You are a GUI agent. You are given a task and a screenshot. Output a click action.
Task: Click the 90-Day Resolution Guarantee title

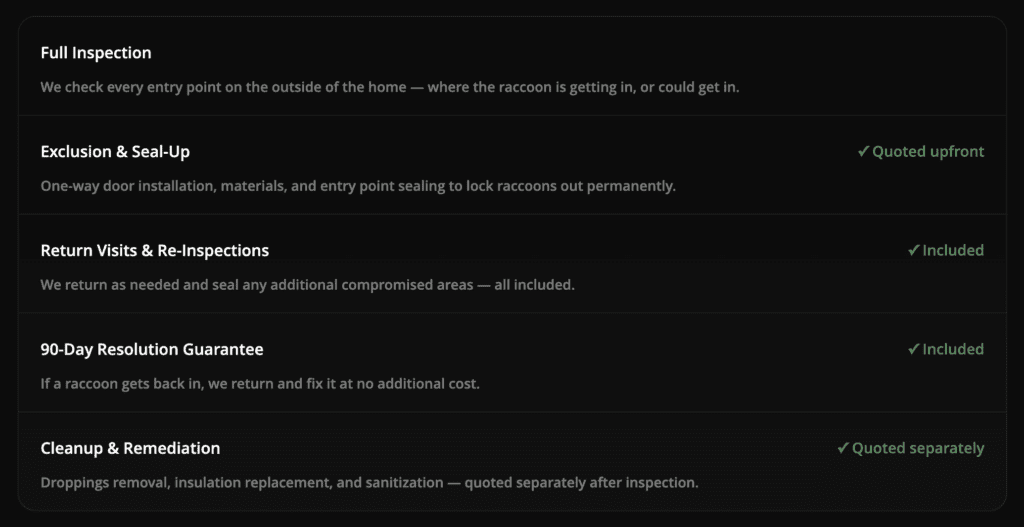pyautogui.click(x=152, y=349)
